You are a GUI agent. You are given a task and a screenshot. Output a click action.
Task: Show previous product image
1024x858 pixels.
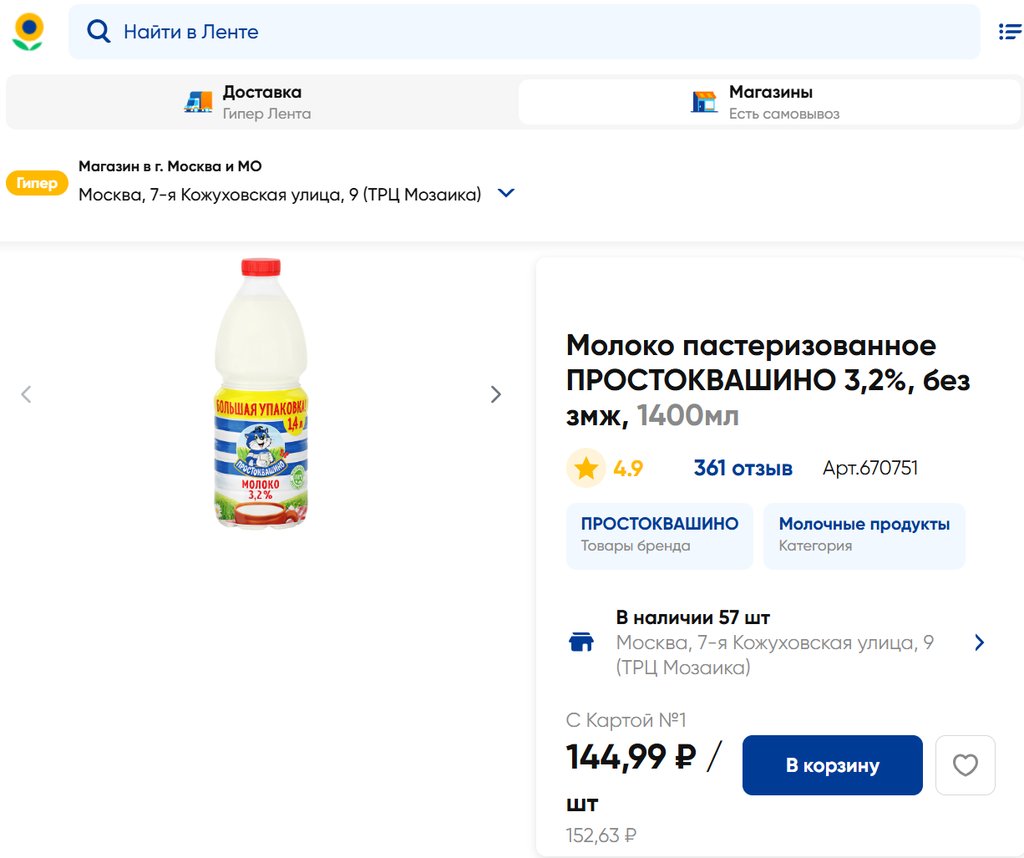click(26, 394)
